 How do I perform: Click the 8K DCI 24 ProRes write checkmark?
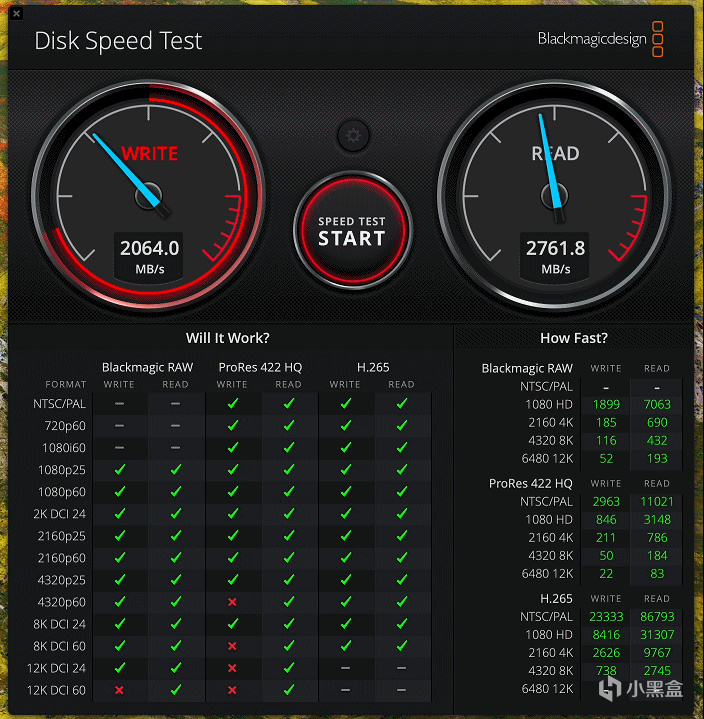pos(233,623)
